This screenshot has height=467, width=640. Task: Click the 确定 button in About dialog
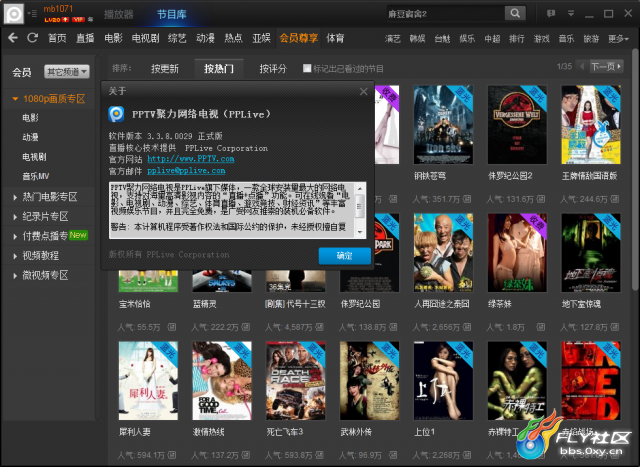click(344, 256)
